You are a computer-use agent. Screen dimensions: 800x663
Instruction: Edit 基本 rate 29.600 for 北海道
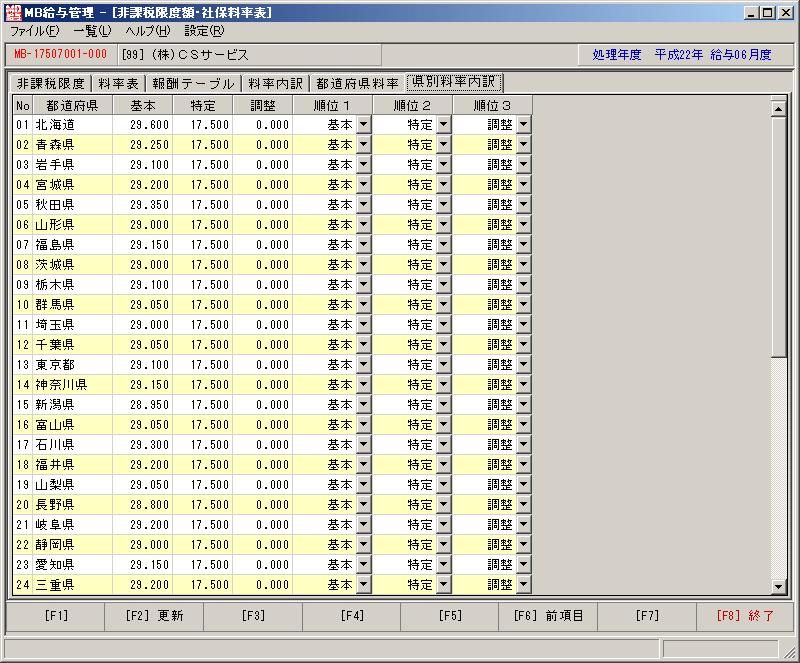coord(142,125)
